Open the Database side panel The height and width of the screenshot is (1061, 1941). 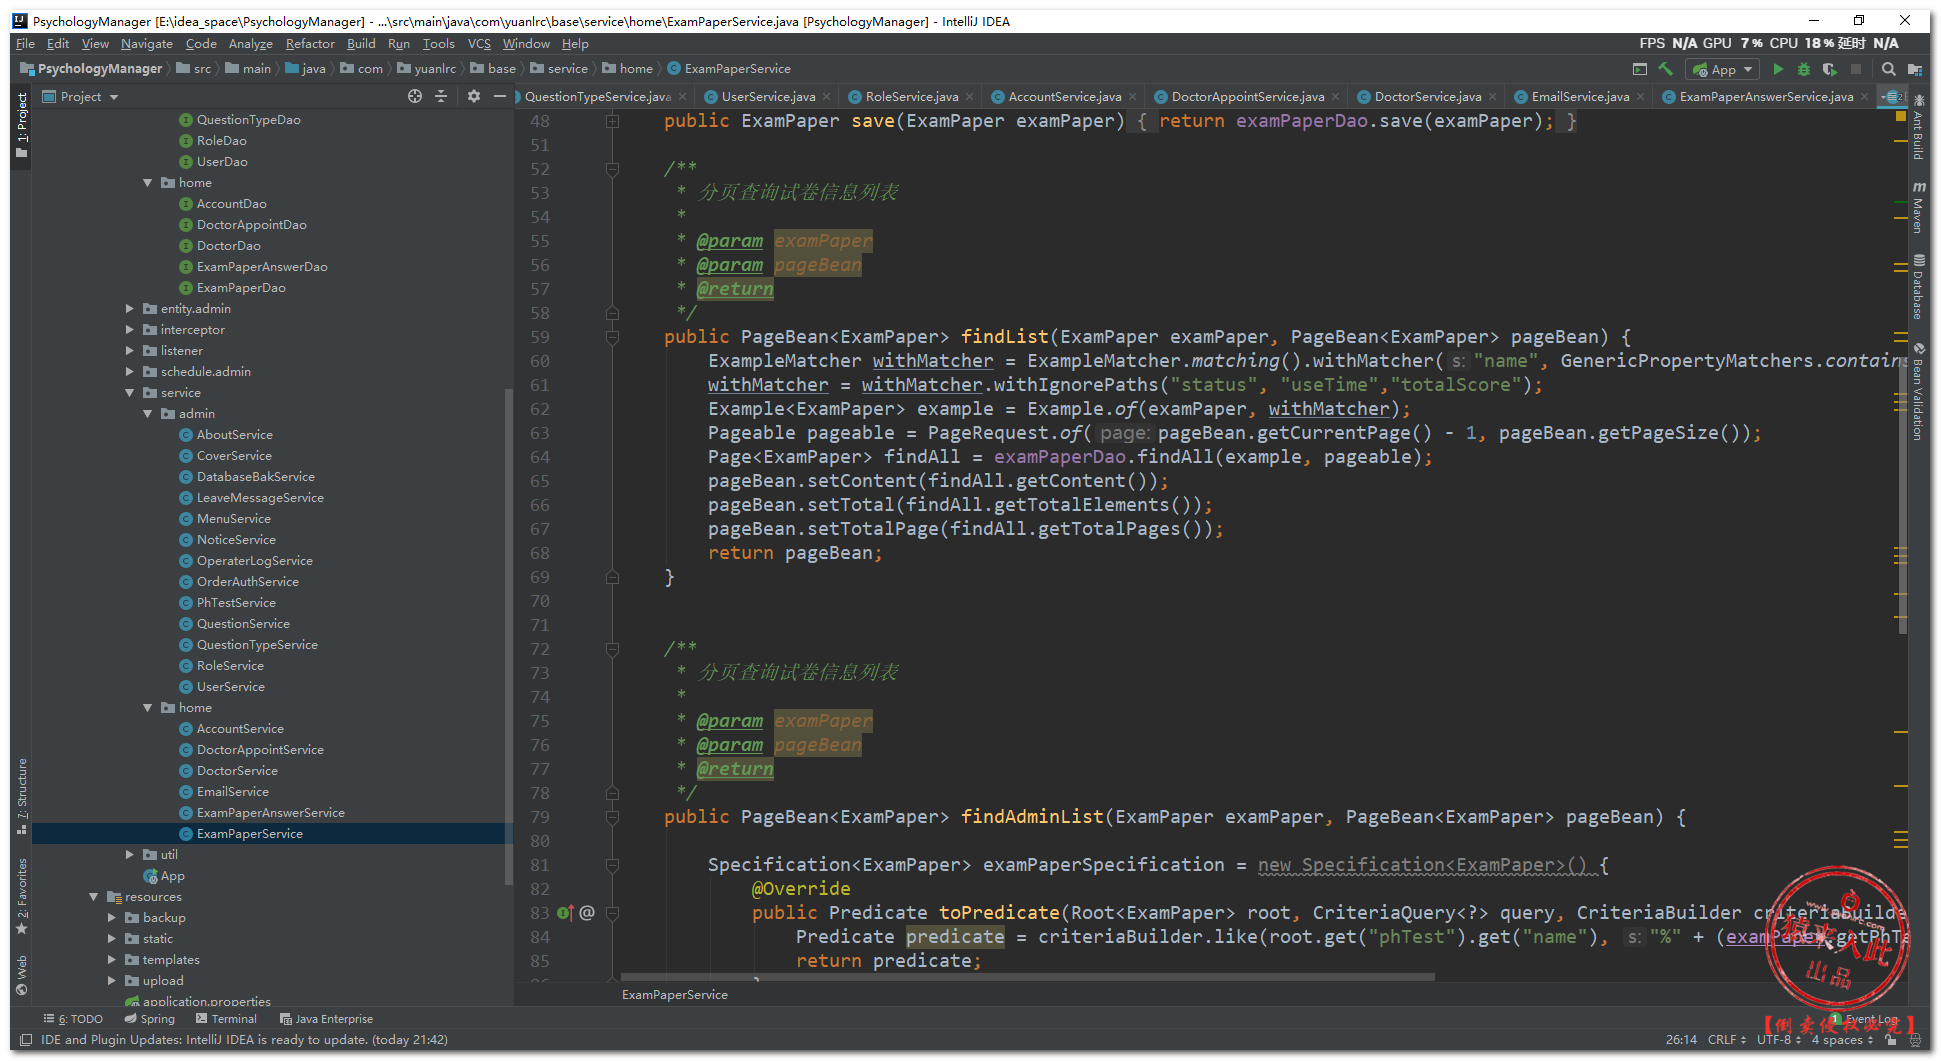[x=1917, y=287]
